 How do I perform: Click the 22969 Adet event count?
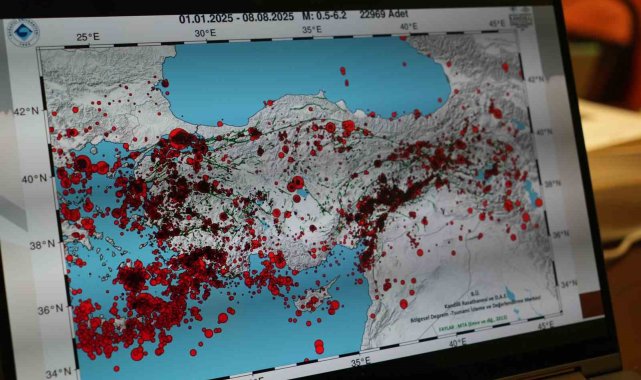click(383, 15)
